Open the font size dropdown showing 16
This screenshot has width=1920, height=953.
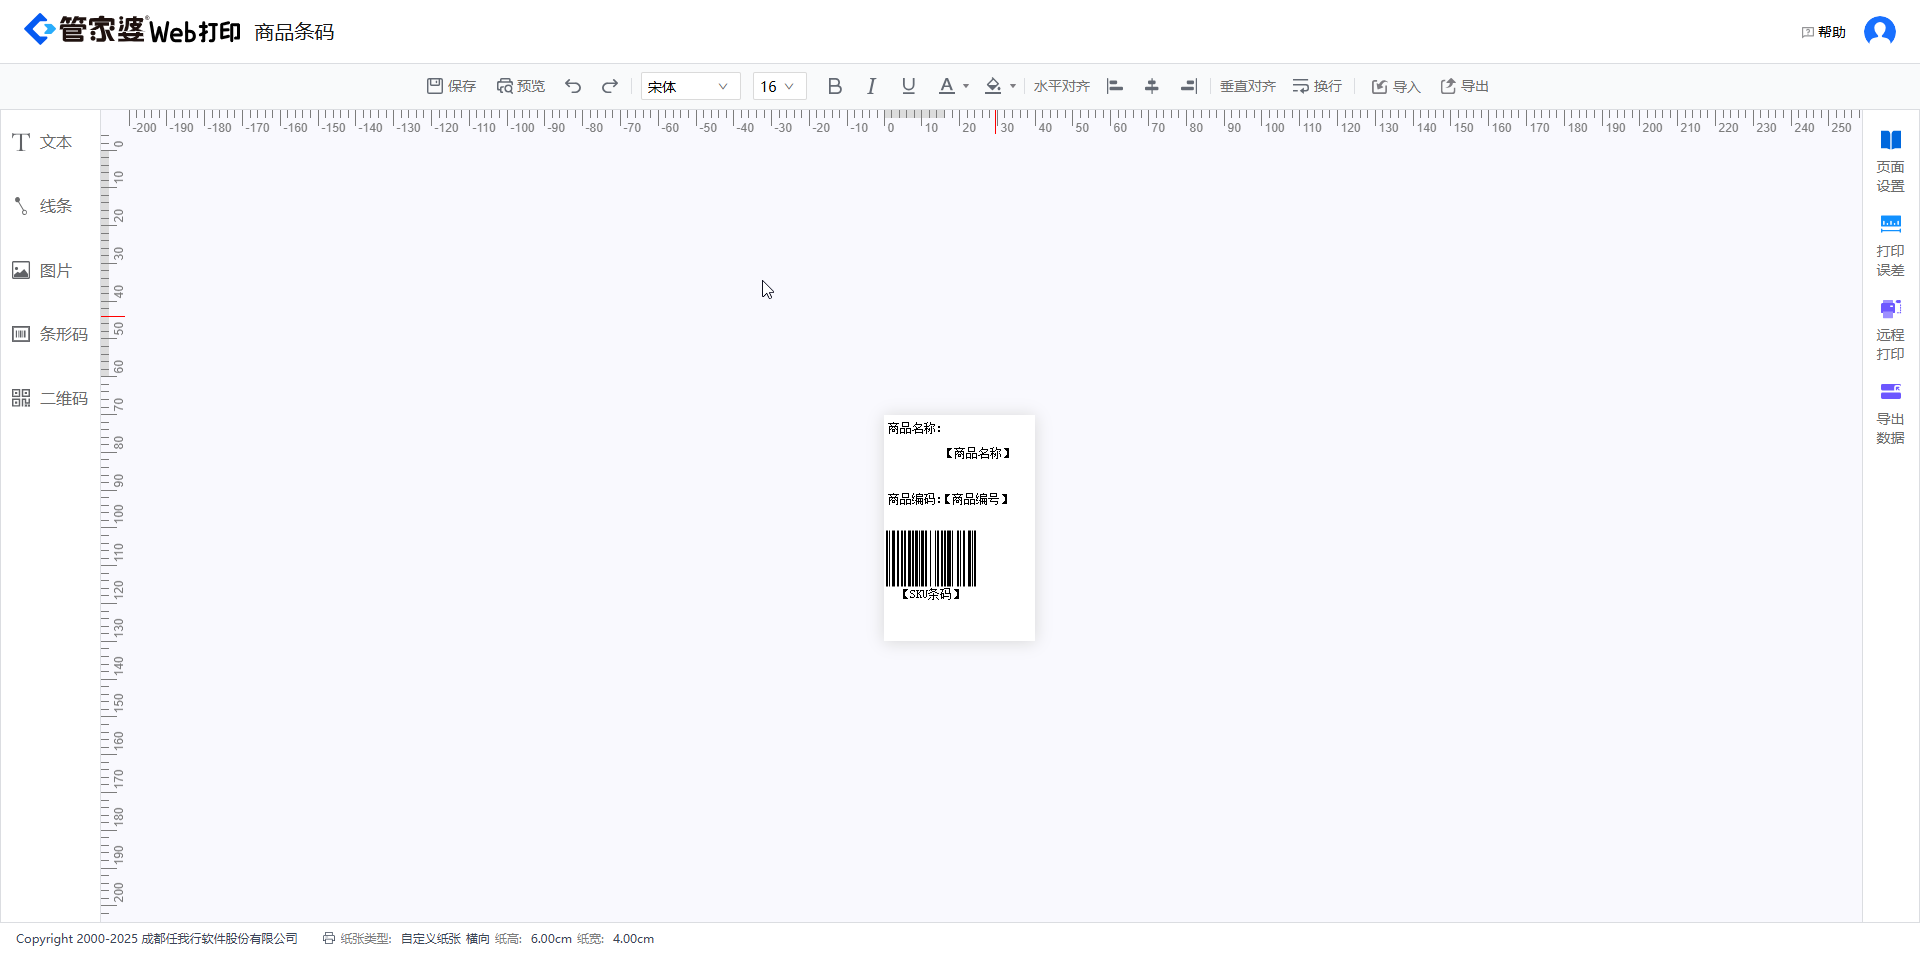point(779,86)
